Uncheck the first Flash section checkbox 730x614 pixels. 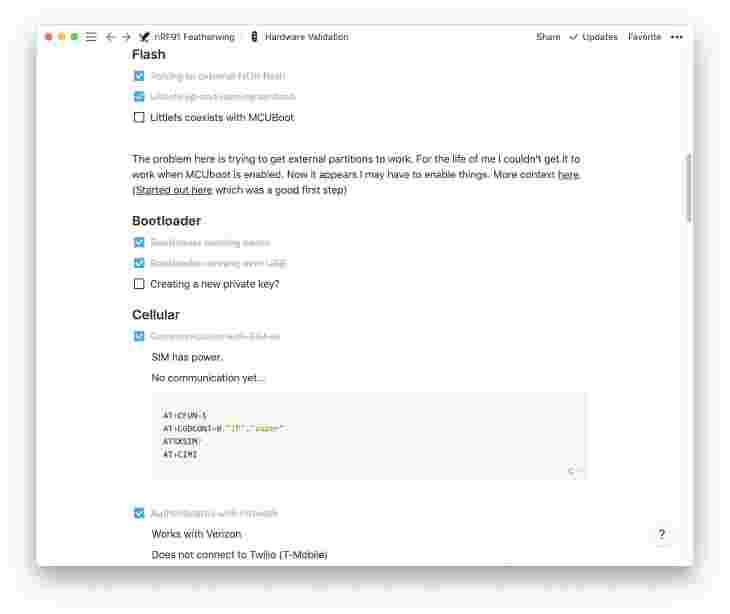(x=139, y=75)
